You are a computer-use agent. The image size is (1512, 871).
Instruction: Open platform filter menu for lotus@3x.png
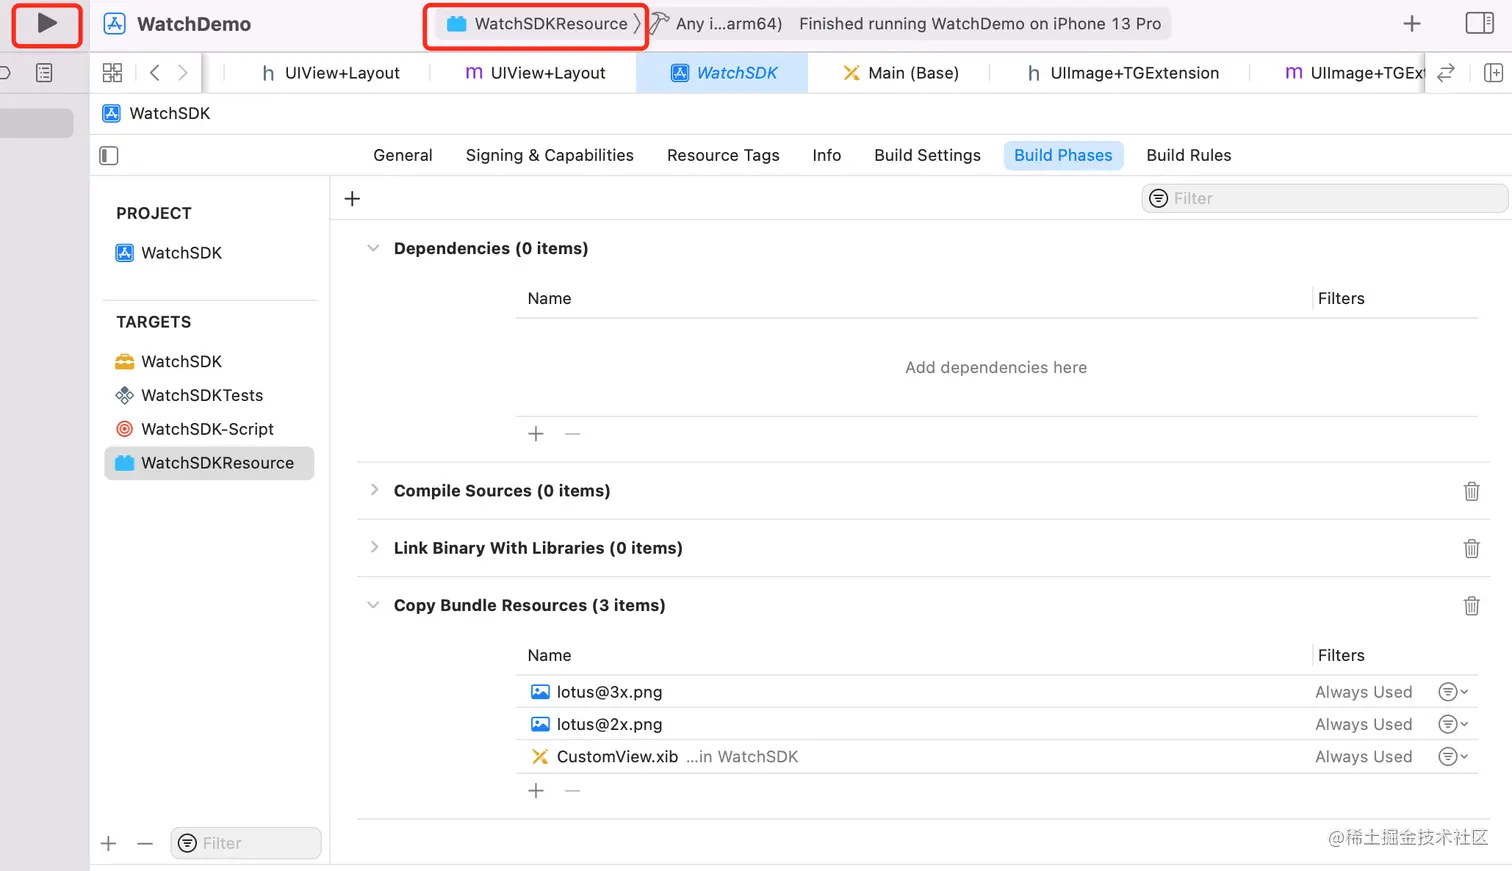(1453, 692)
